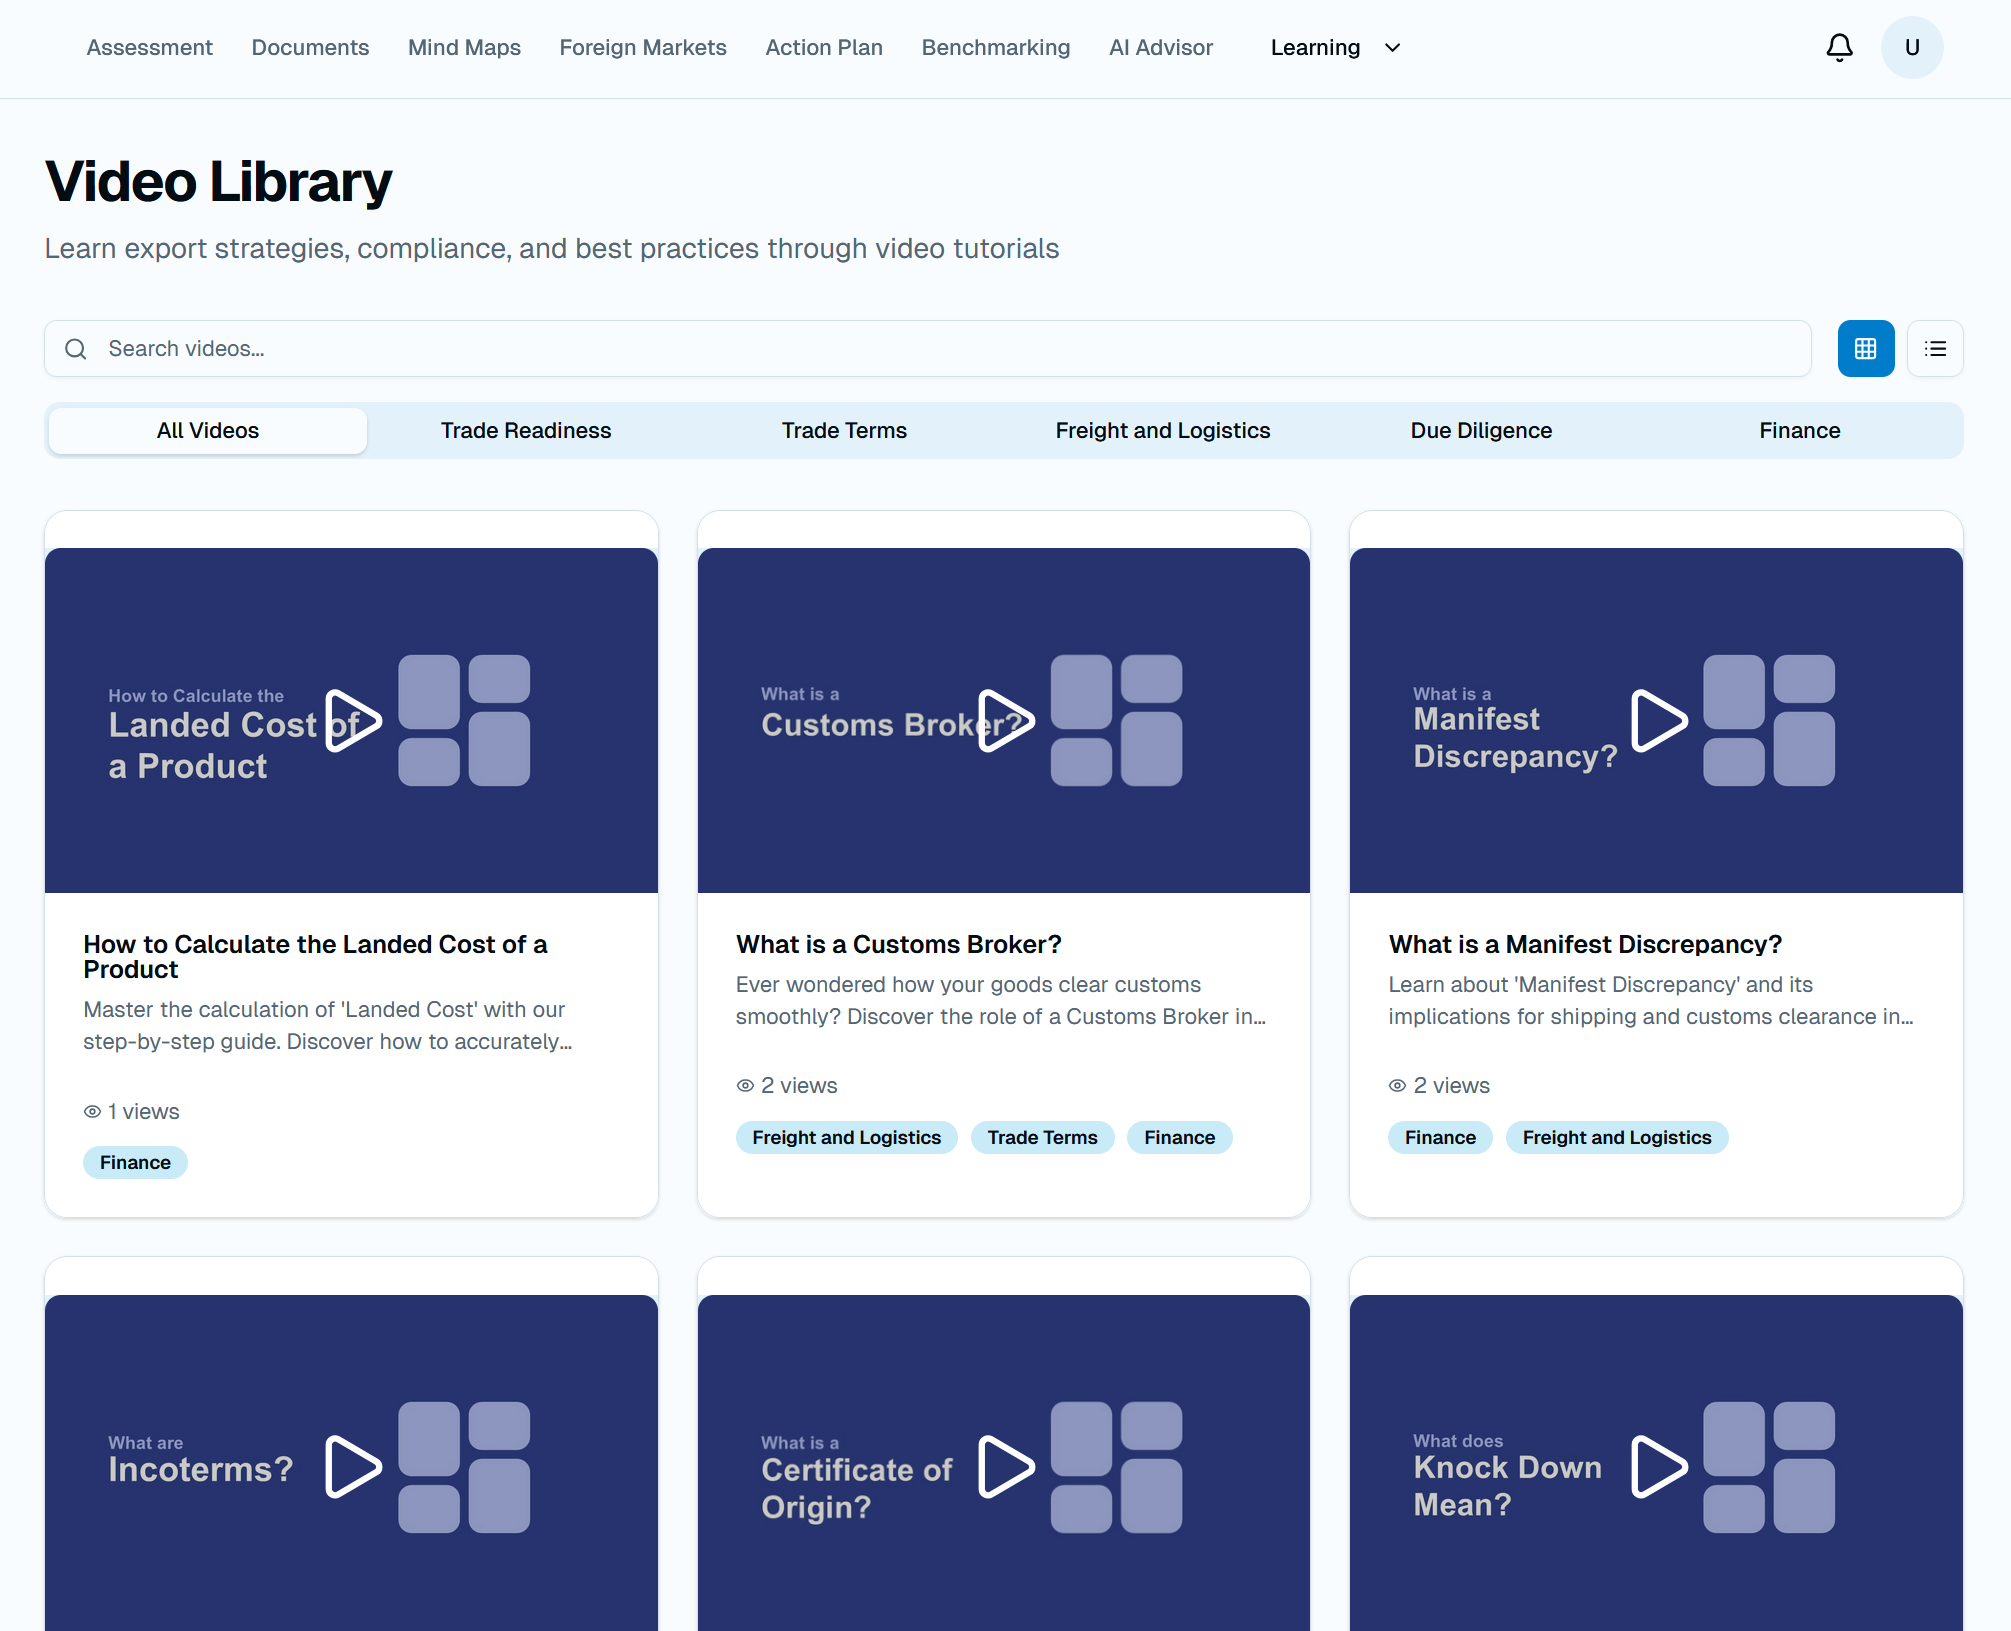
Task: Switch to list view
Action: click(1935, 349)
